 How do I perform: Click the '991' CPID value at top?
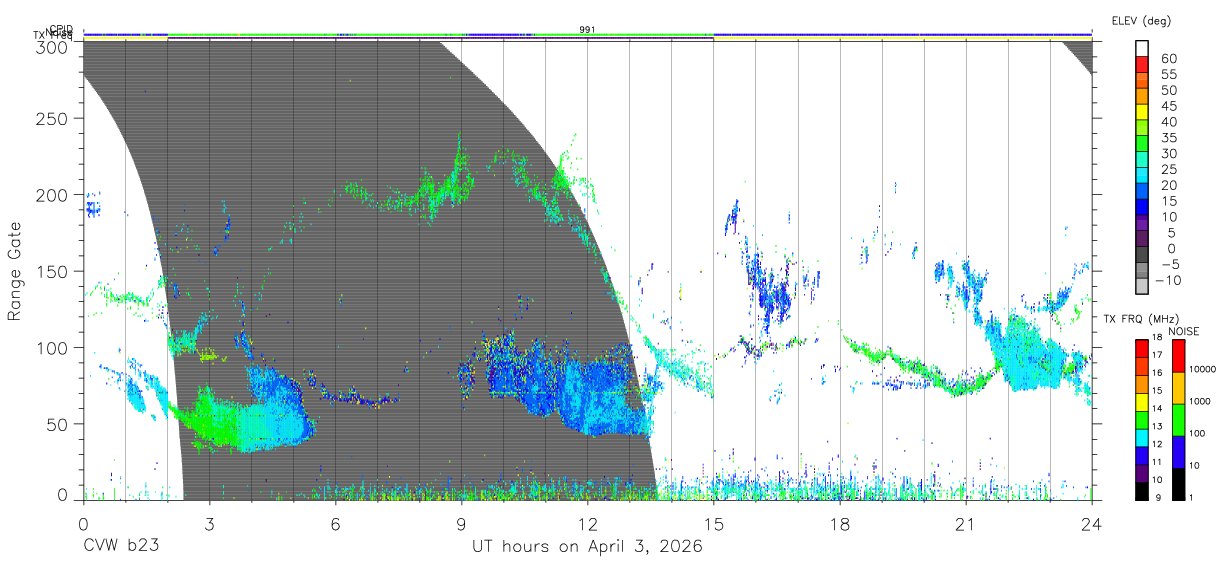587,30
